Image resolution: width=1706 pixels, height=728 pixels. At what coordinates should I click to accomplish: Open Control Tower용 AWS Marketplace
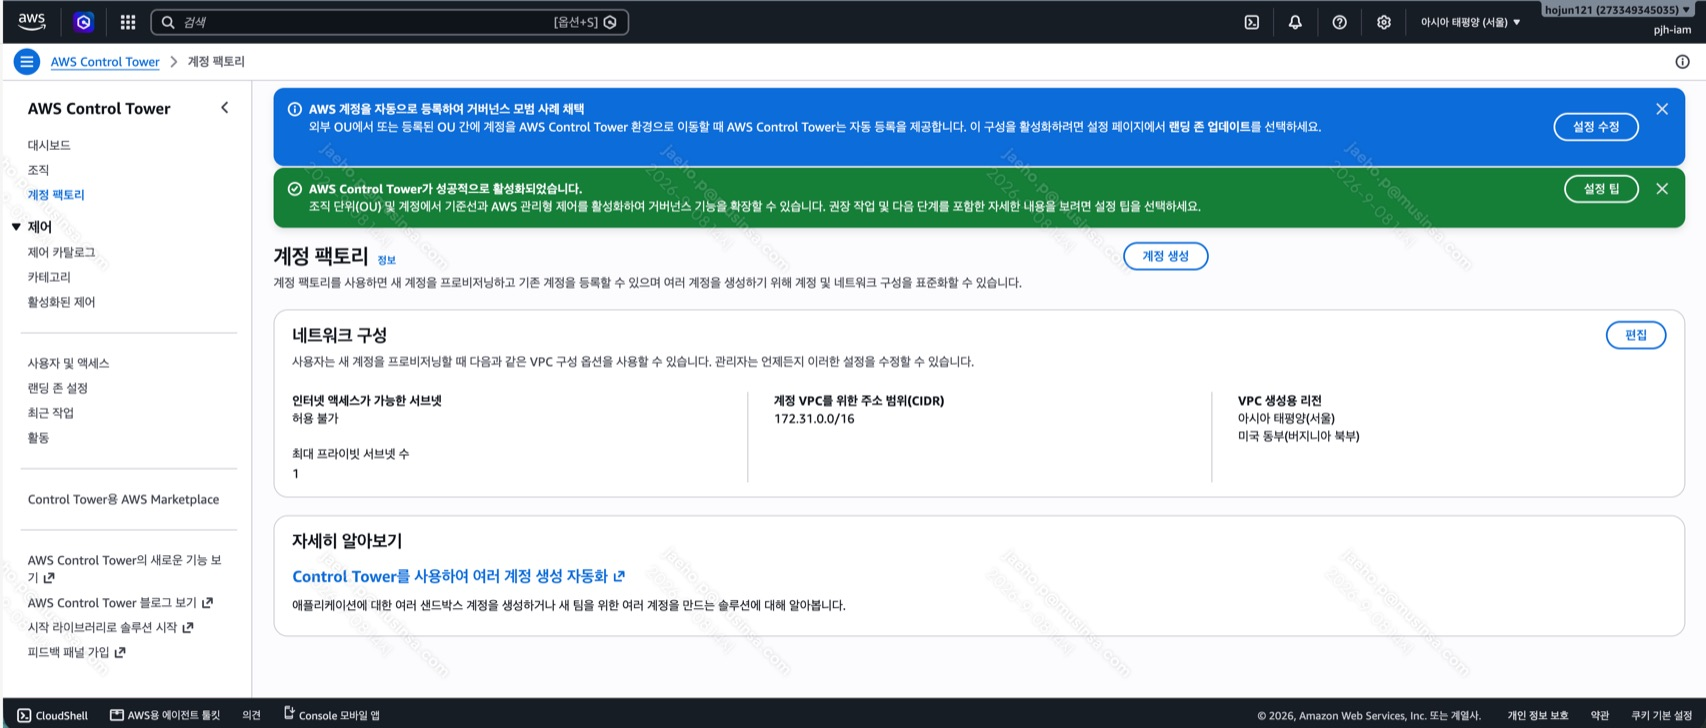coord(123,499)
